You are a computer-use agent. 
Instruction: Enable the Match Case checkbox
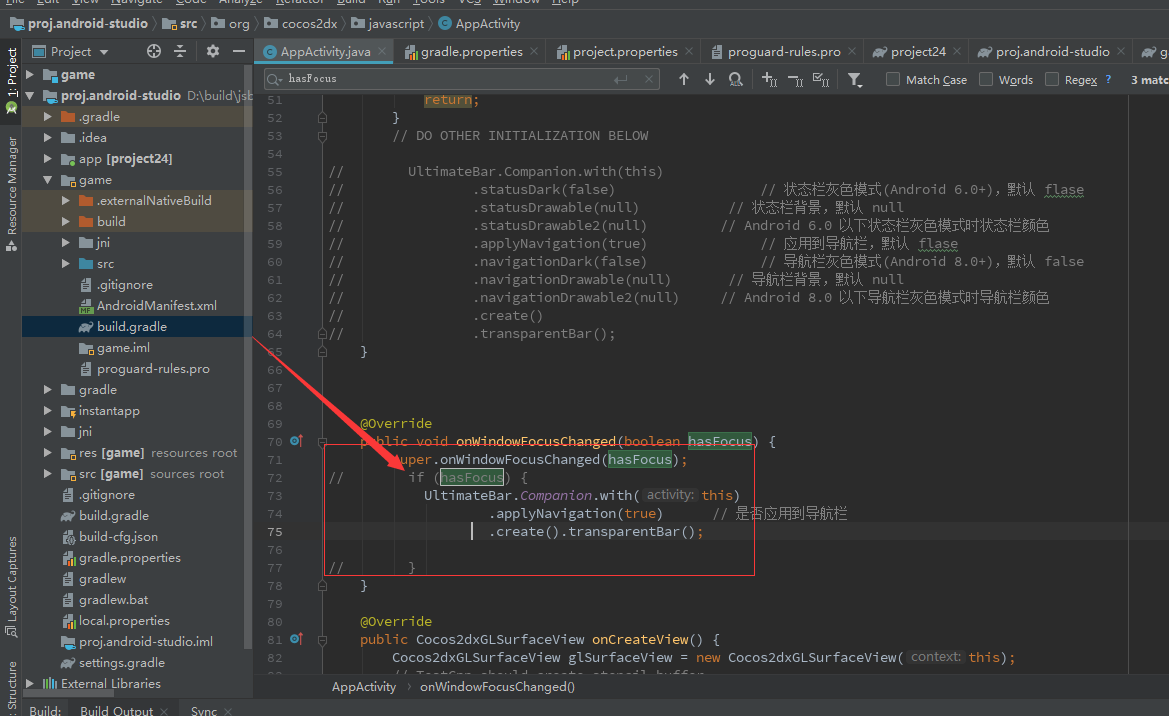click(x=893, y=79)
